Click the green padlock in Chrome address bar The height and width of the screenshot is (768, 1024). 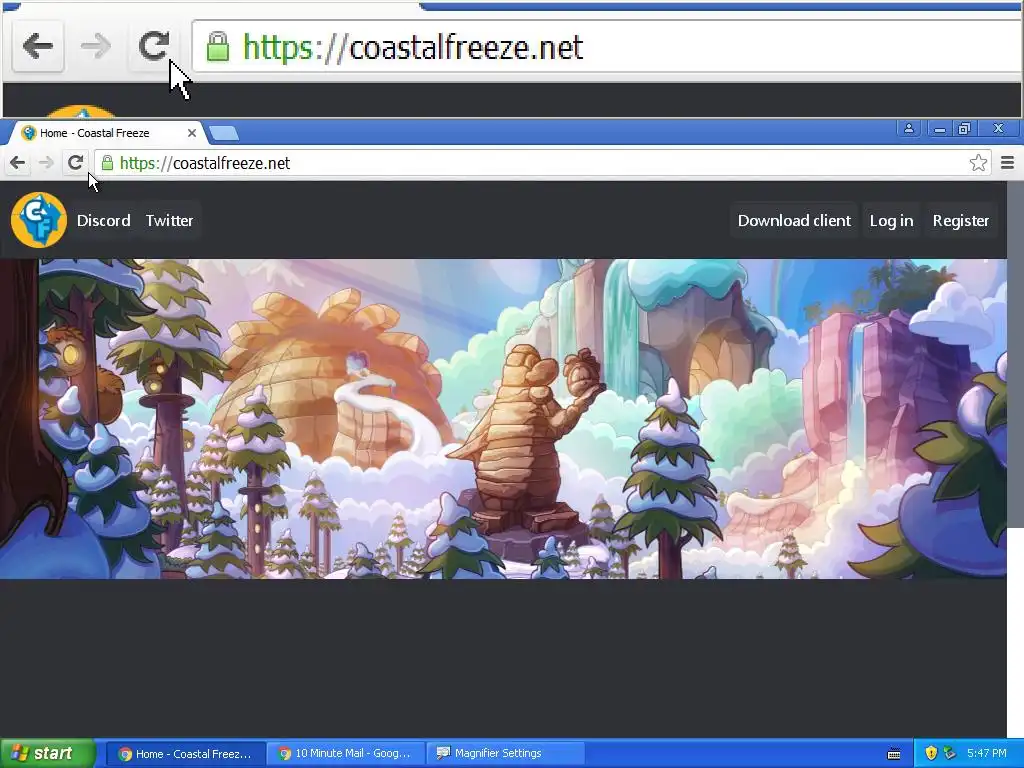107,163
